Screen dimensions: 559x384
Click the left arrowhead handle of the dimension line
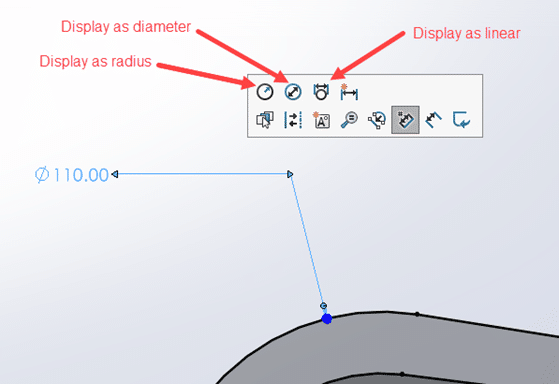(114, 174)
